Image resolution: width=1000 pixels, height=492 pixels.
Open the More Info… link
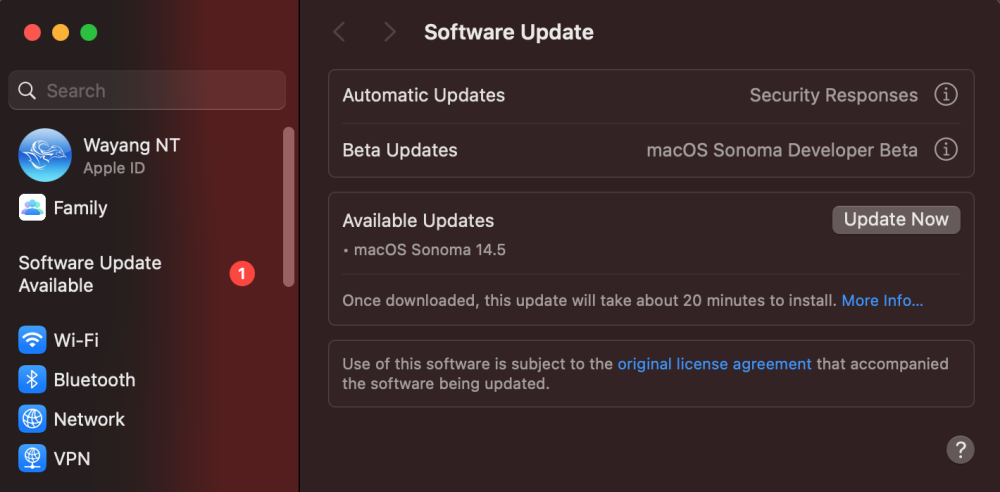(882, 301)
